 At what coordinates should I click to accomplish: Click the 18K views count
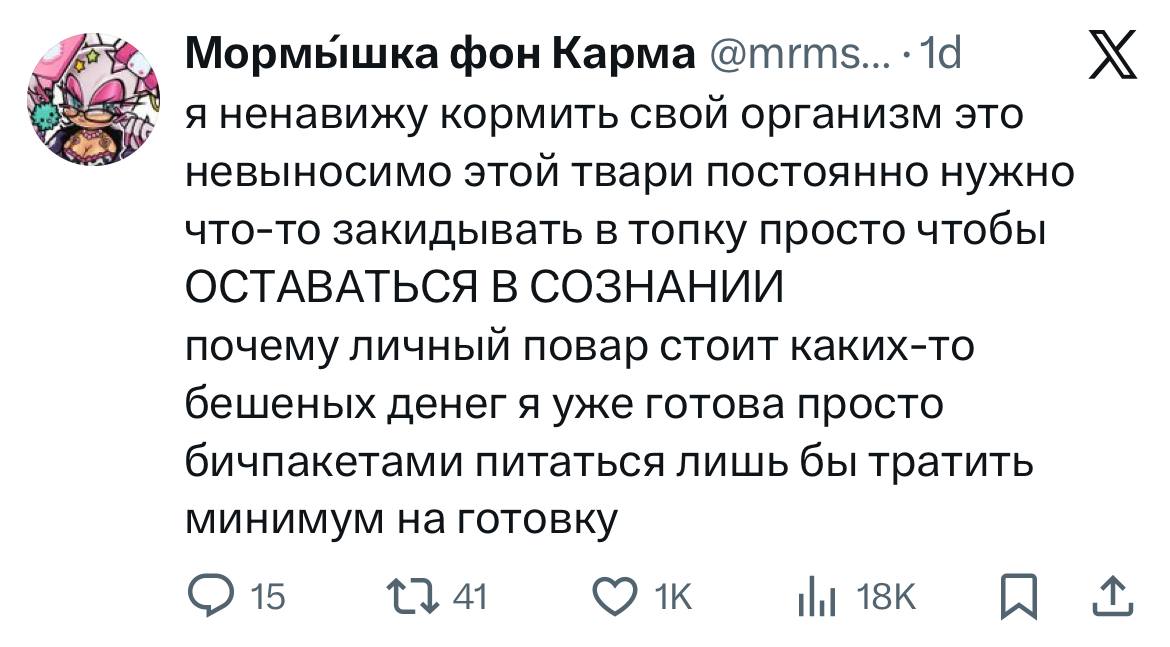885,598
